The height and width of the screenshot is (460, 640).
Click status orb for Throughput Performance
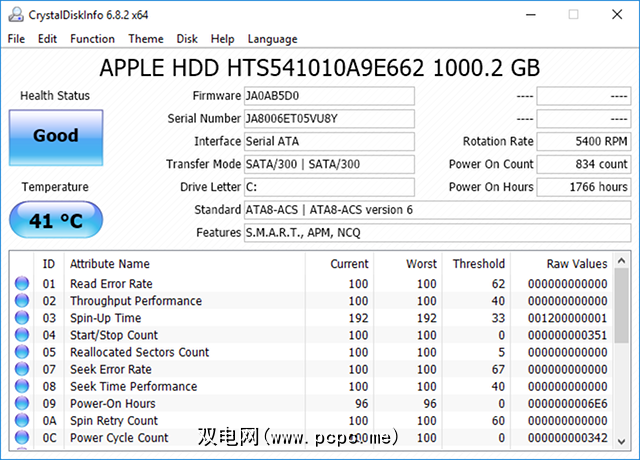(x=22, y=300)
